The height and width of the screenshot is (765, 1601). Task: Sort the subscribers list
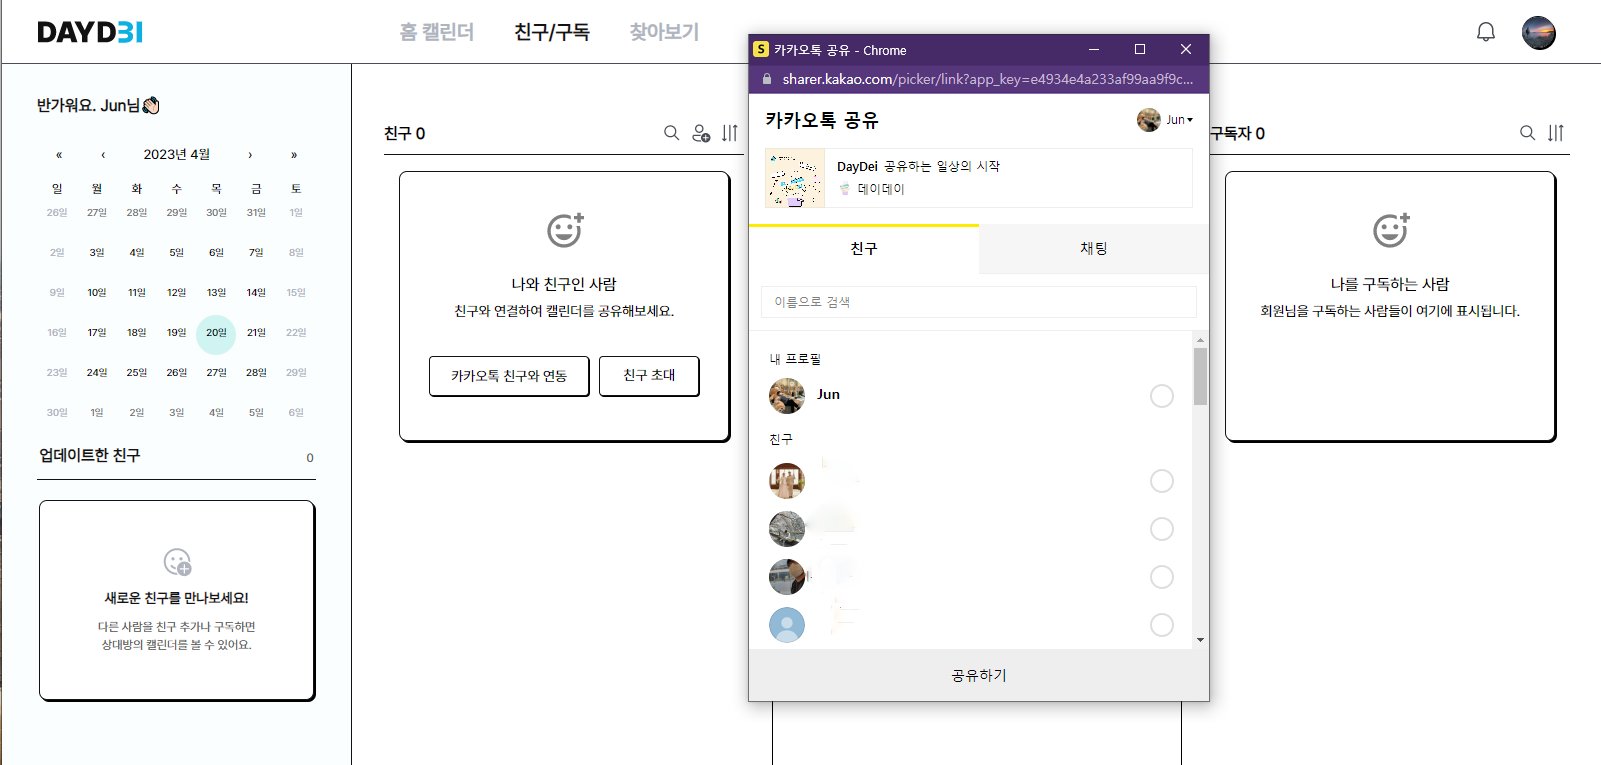coord(1556,133)
